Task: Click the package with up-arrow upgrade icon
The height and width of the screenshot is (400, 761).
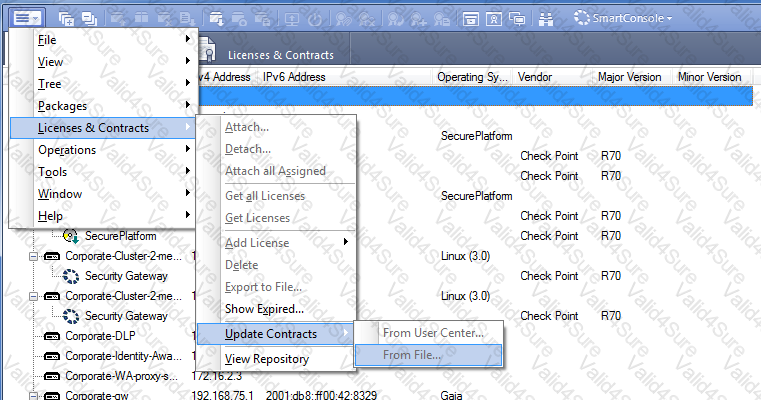Action: pyautogui.click(x=118, y=19)
